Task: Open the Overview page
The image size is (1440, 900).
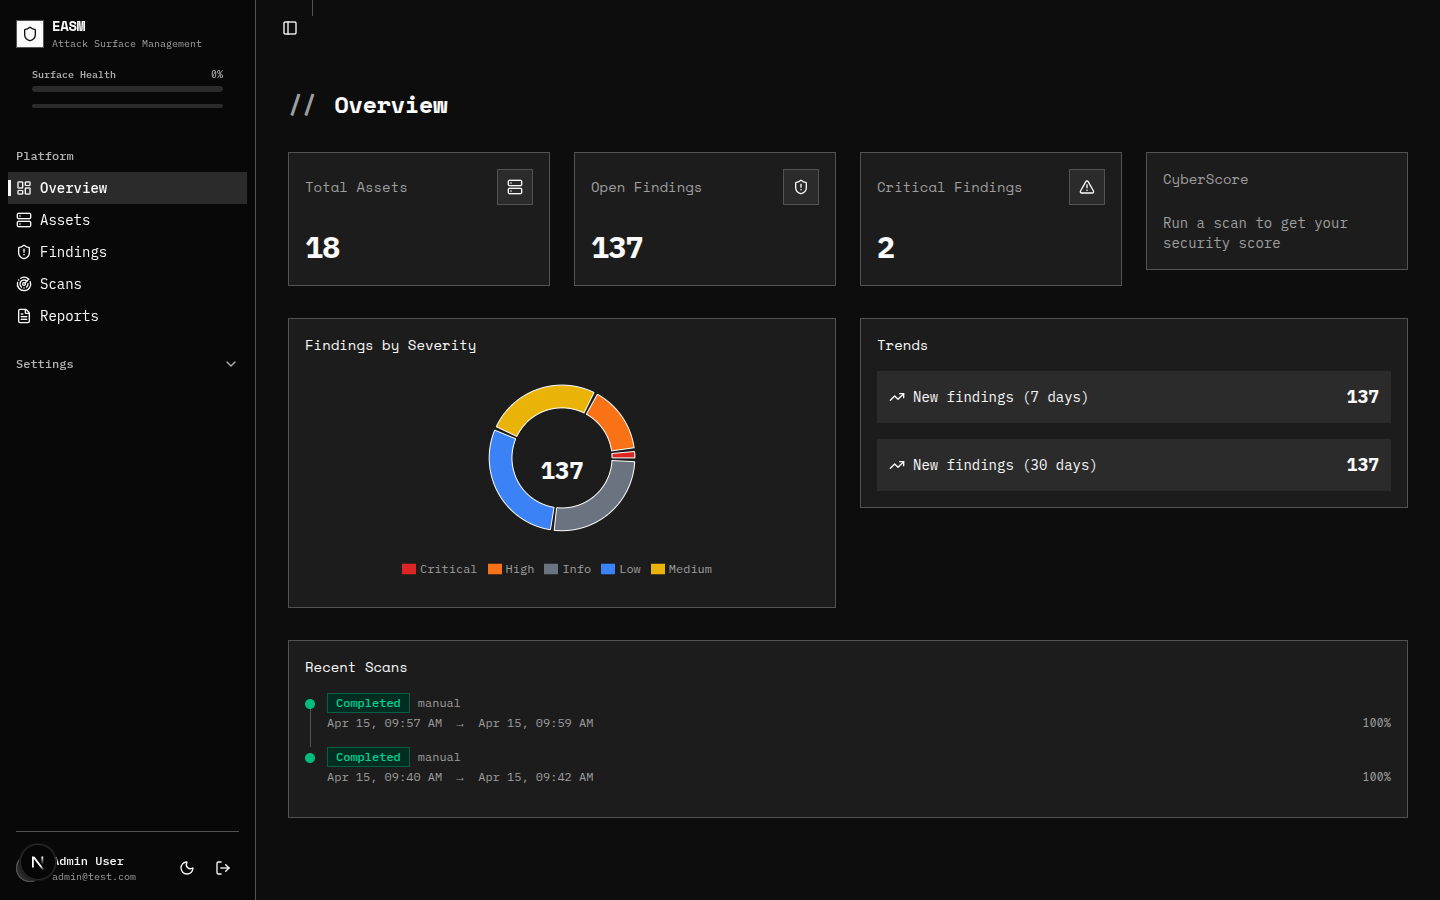Action: click(x=127, y=188)
